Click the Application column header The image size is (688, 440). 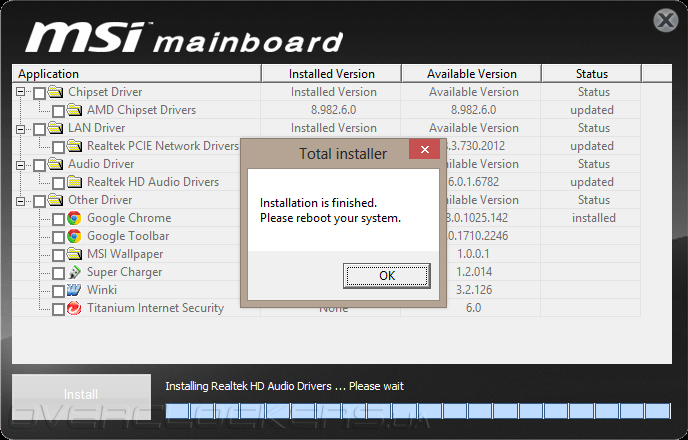point(137,73)
